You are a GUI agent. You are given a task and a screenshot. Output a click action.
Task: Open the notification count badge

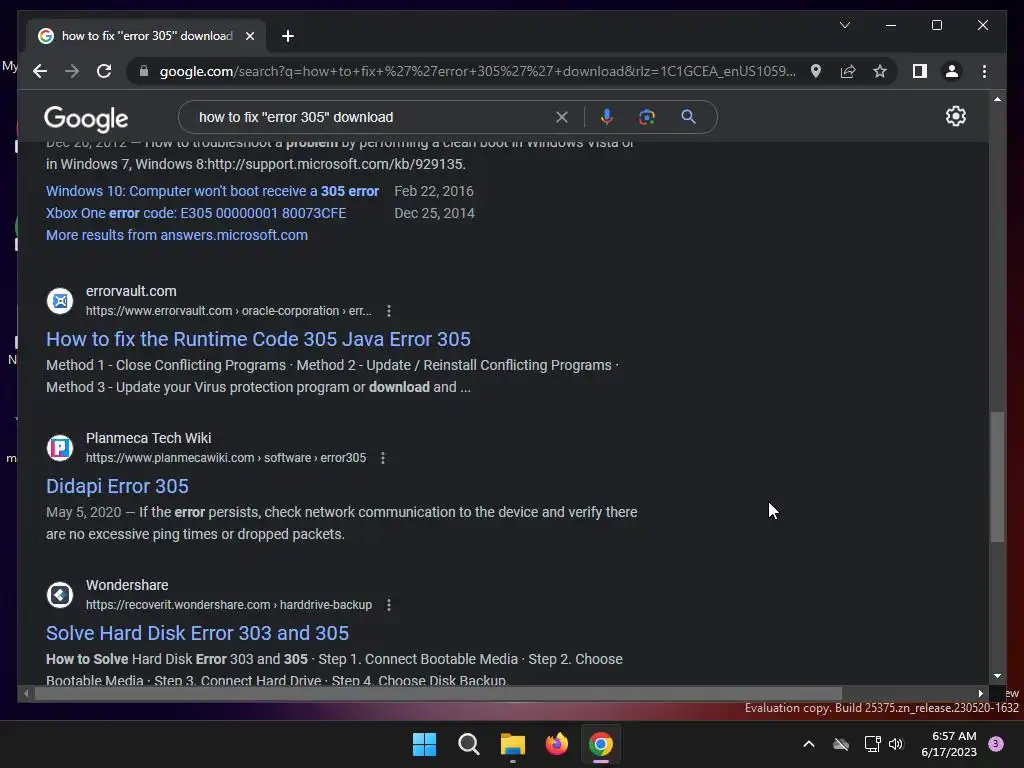tap(996, 744)
